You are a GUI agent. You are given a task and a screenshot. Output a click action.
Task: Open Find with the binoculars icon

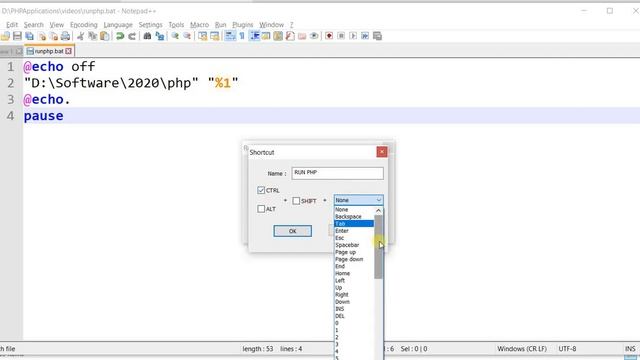coord(147,36)
